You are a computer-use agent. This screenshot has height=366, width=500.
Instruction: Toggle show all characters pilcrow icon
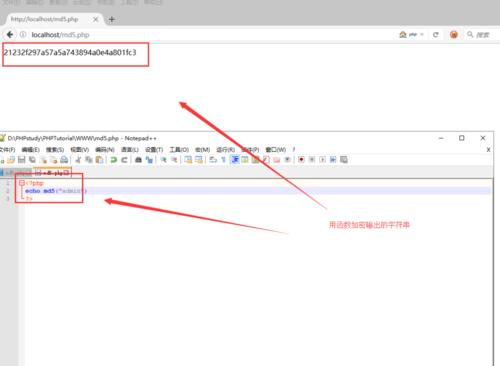coord(224,160)
